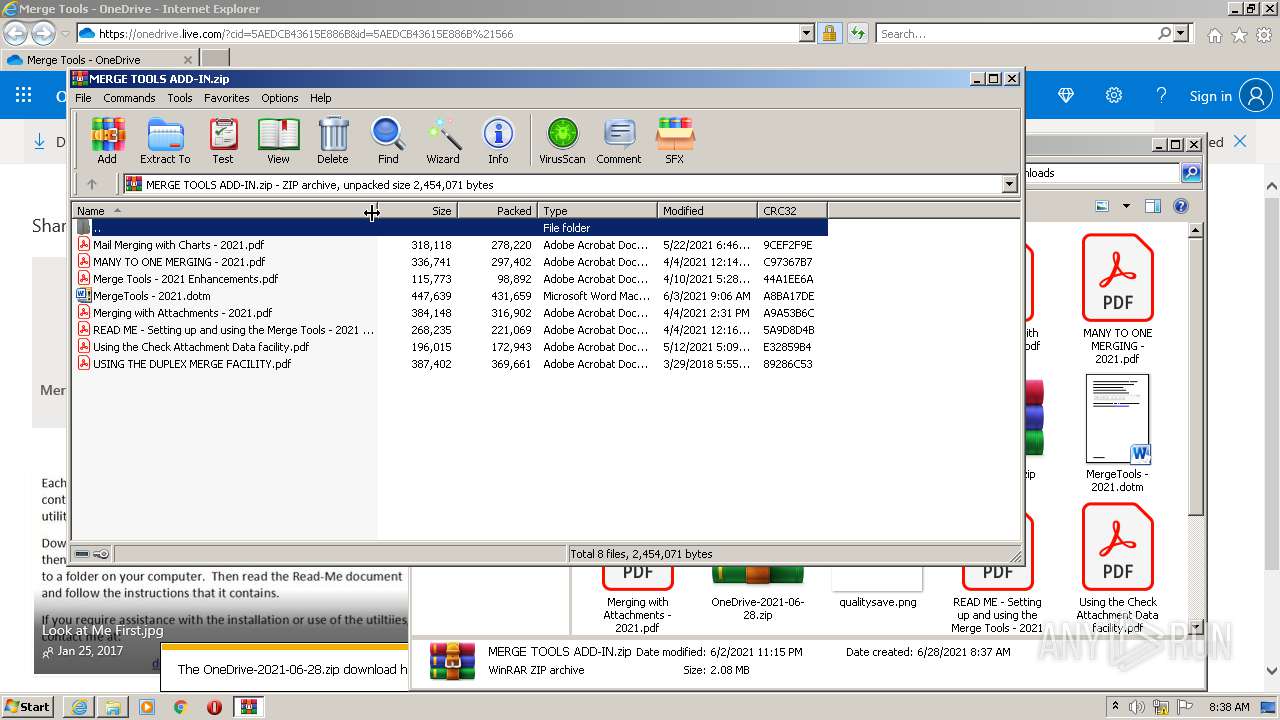Click the Merge Tools - OneDrive browser tab
The width and height of the screenshot is (1280, 720).
100,59
